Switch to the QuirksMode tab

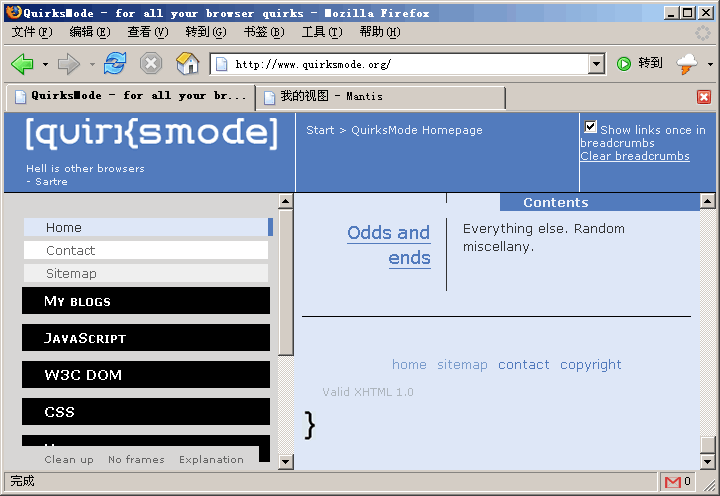point(130,96)
